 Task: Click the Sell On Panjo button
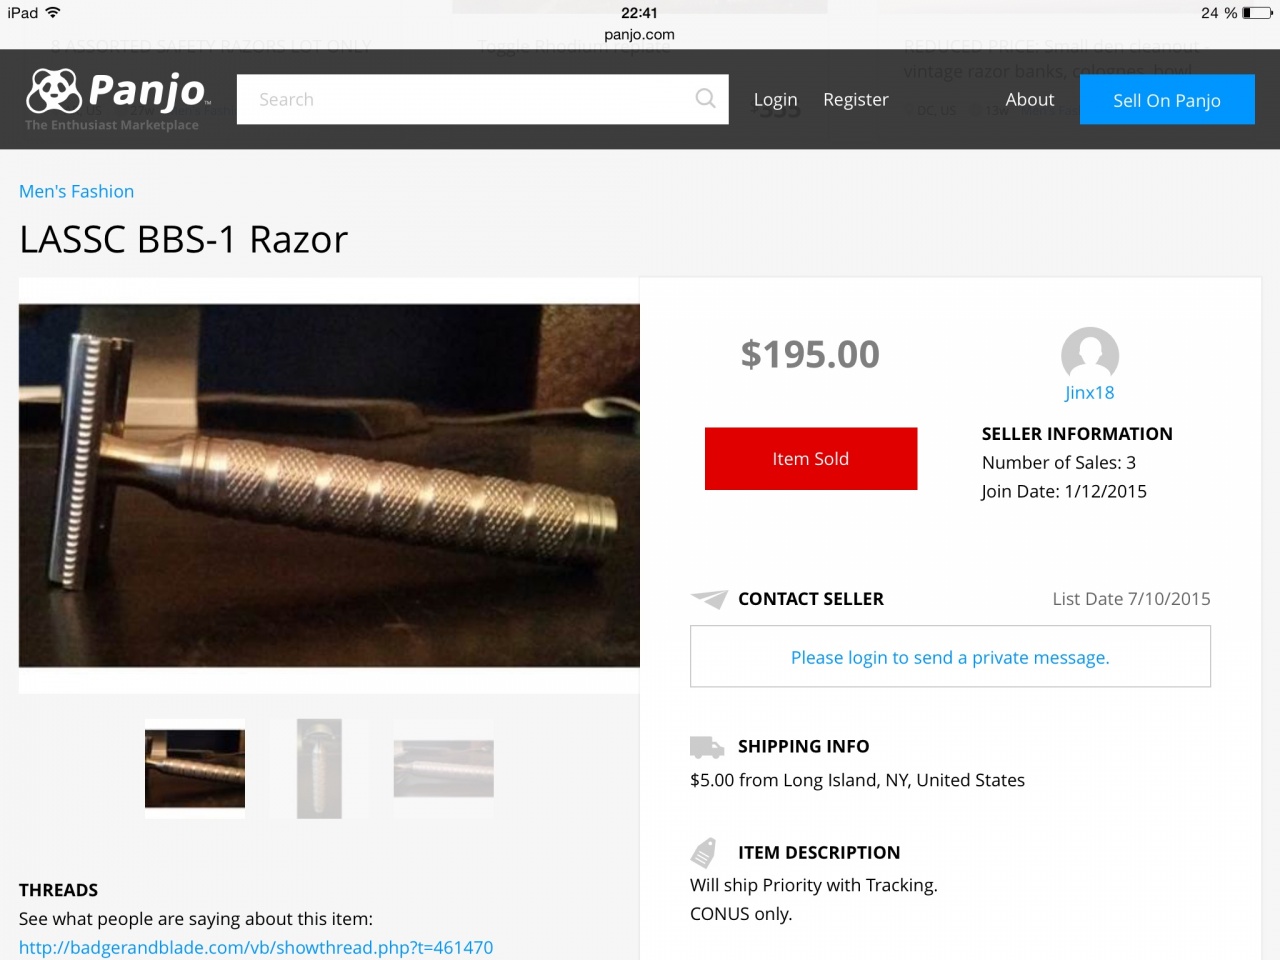(1167, 99)
